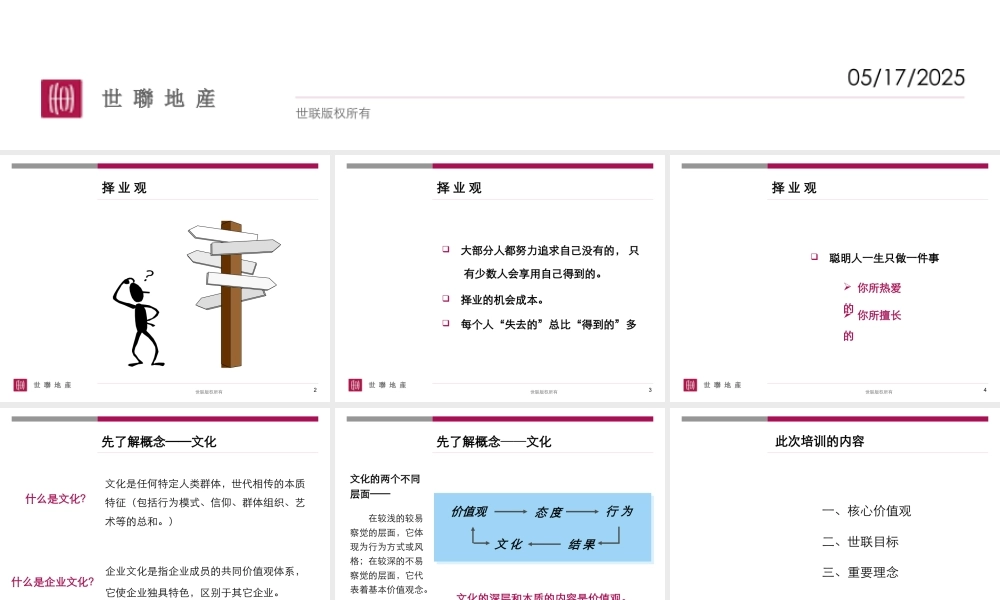The height and width of the screenshot is (600, 1000).
Task: Click the arrow between 态度 and 行为
Action: point(582,511)
